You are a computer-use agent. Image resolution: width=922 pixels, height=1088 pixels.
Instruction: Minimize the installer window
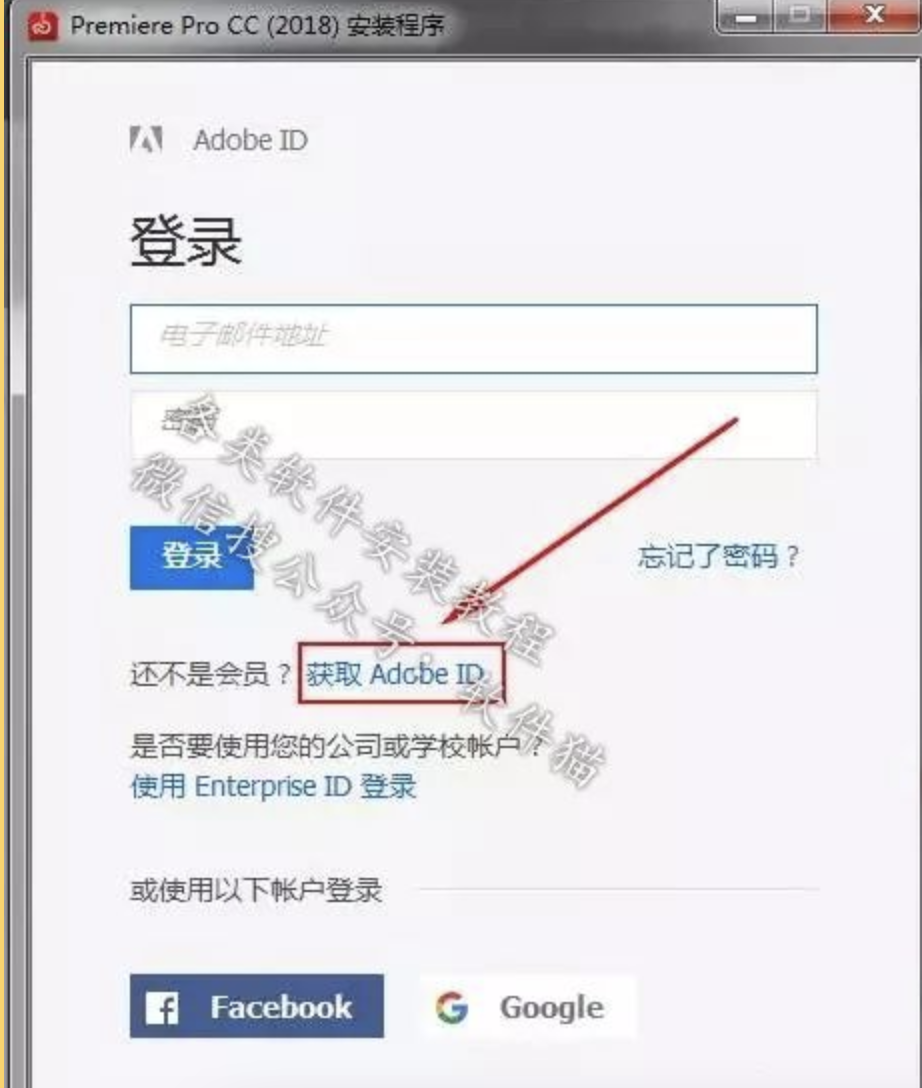click(x=746, y=16)
